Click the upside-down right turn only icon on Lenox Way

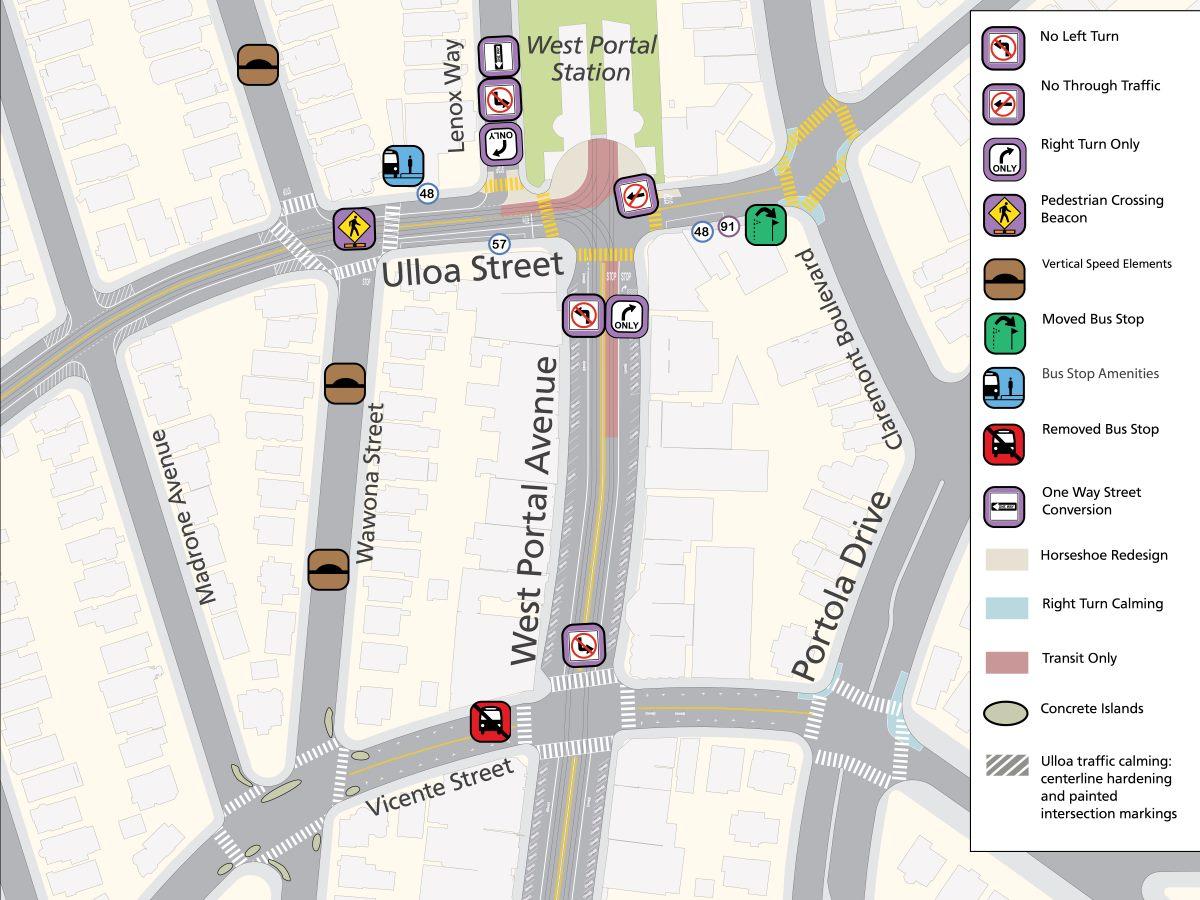499,143
